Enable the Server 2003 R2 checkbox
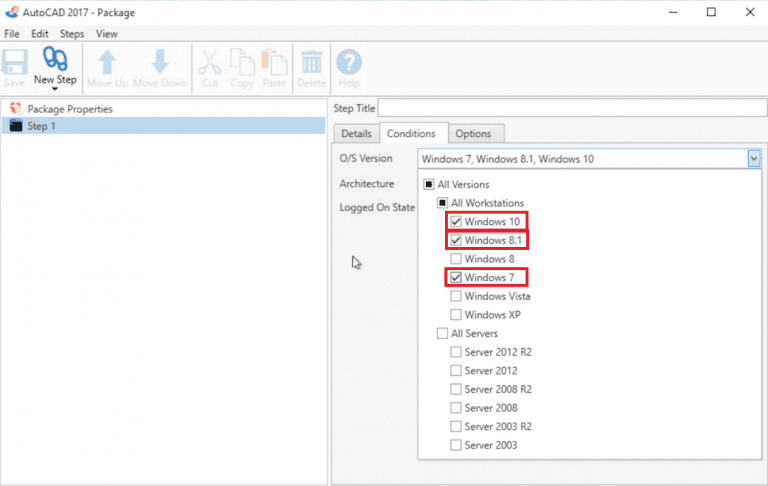Viewport: 768px width, 486px height. point(456,426)
